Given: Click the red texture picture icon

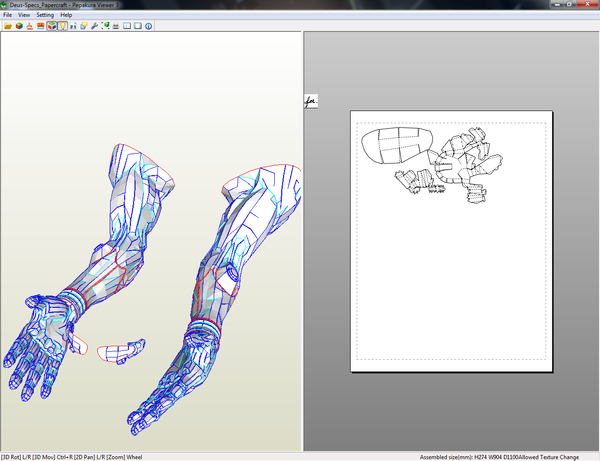Looking at the screenshot, I should pos(40,26).
